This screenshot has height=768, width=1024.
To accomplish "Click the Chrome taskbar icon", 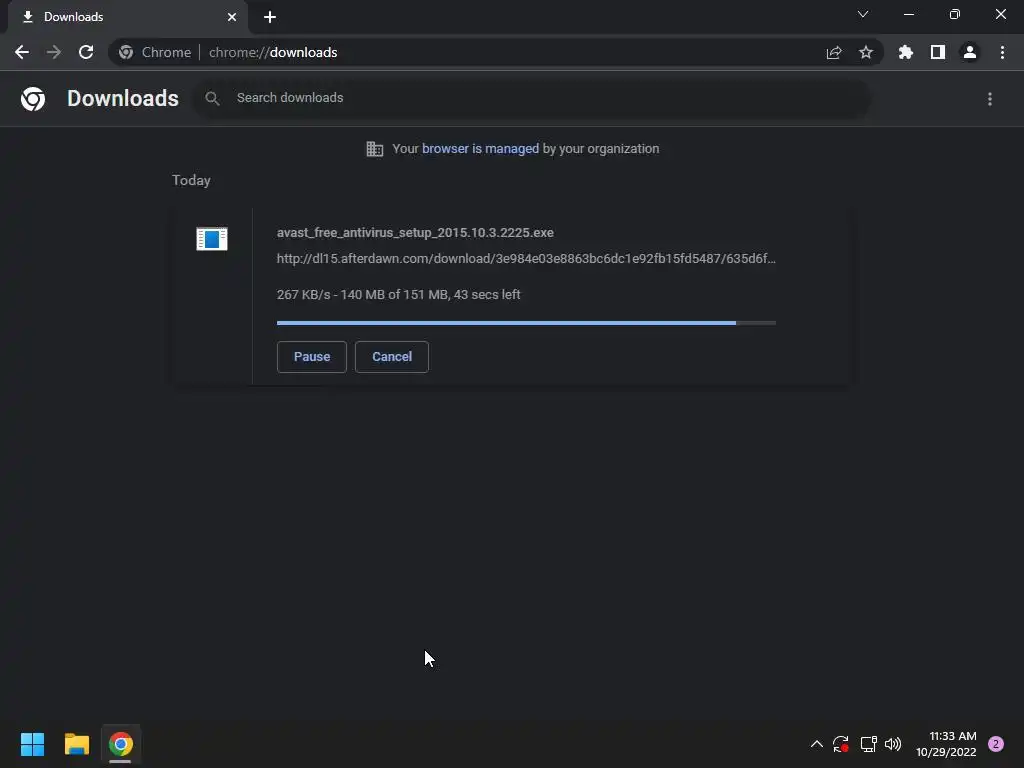I will click(x=121, y=744).
